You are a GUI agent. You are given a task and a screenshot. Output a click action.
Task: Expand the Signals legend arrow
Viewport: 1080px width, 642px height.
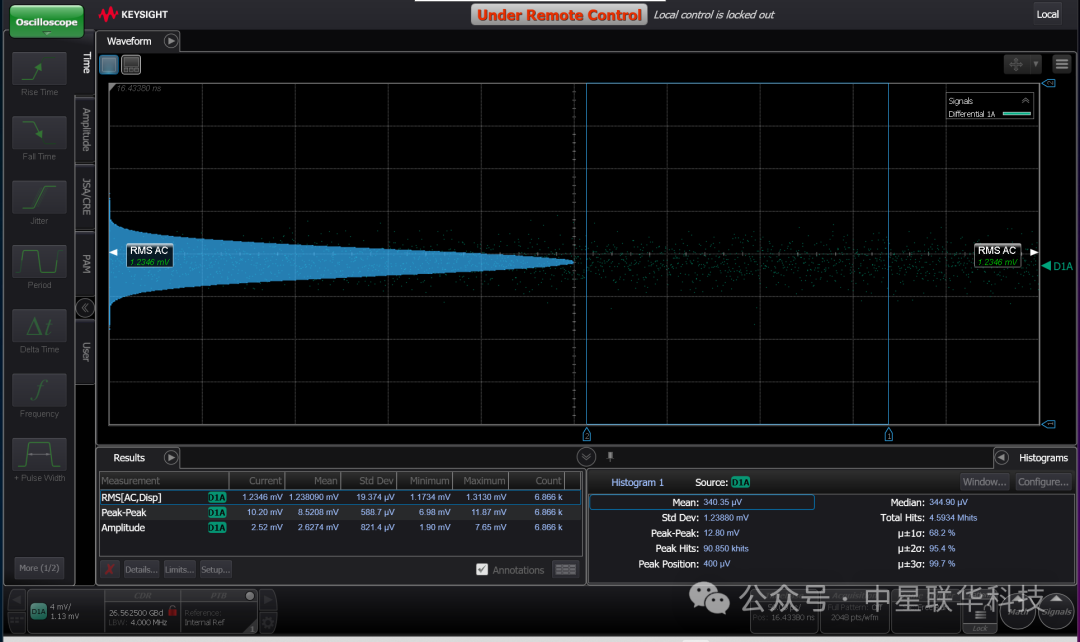1025,101
